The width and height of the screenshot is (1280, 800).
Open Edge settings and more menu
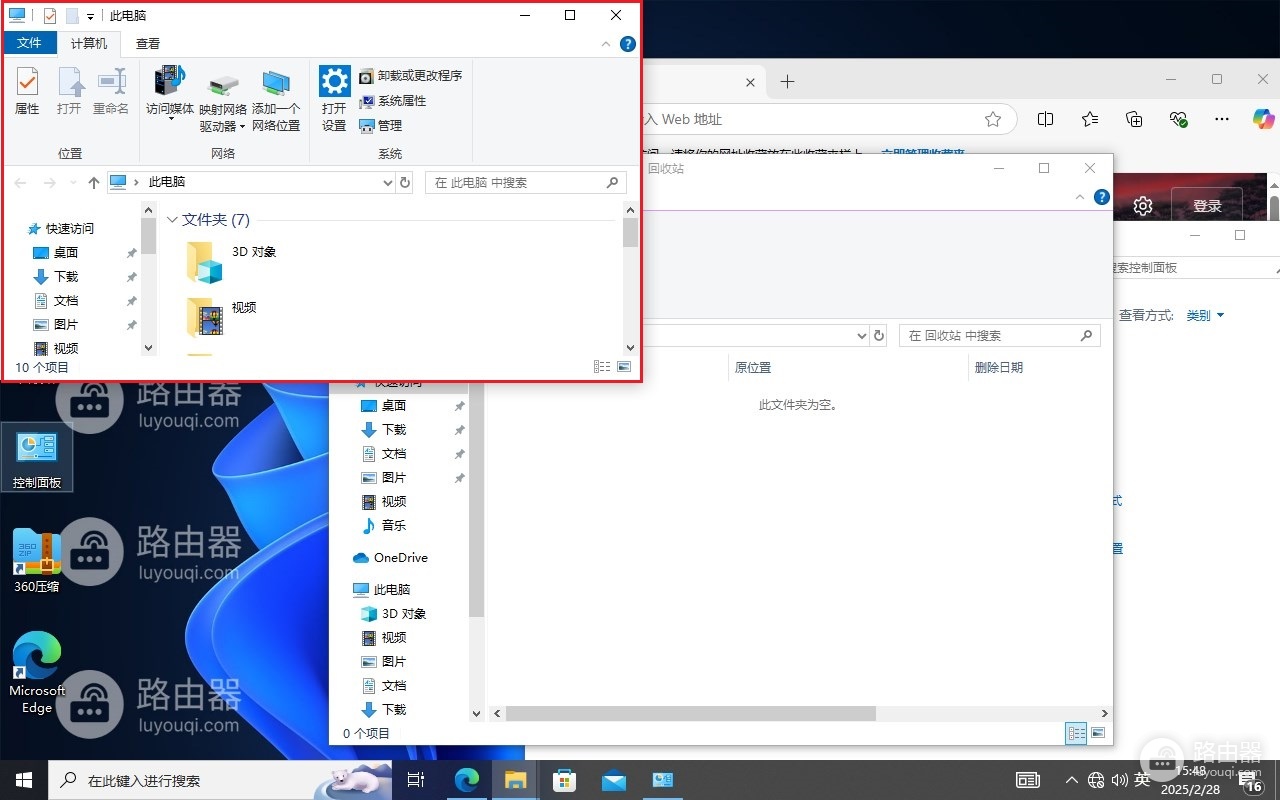(x=1222, y=119)
